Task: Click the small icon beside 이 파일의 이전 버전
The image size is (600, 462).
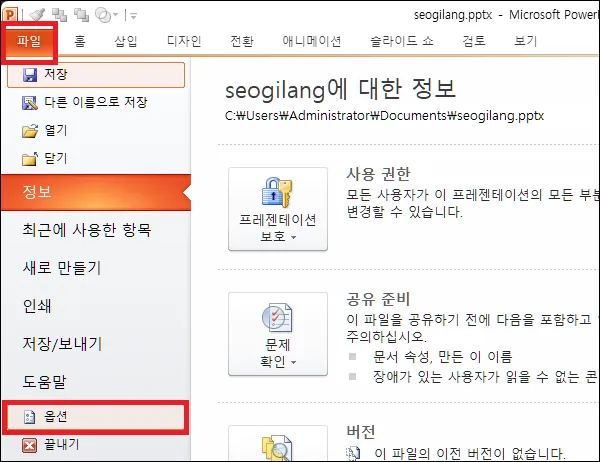Action: point(353,453)
